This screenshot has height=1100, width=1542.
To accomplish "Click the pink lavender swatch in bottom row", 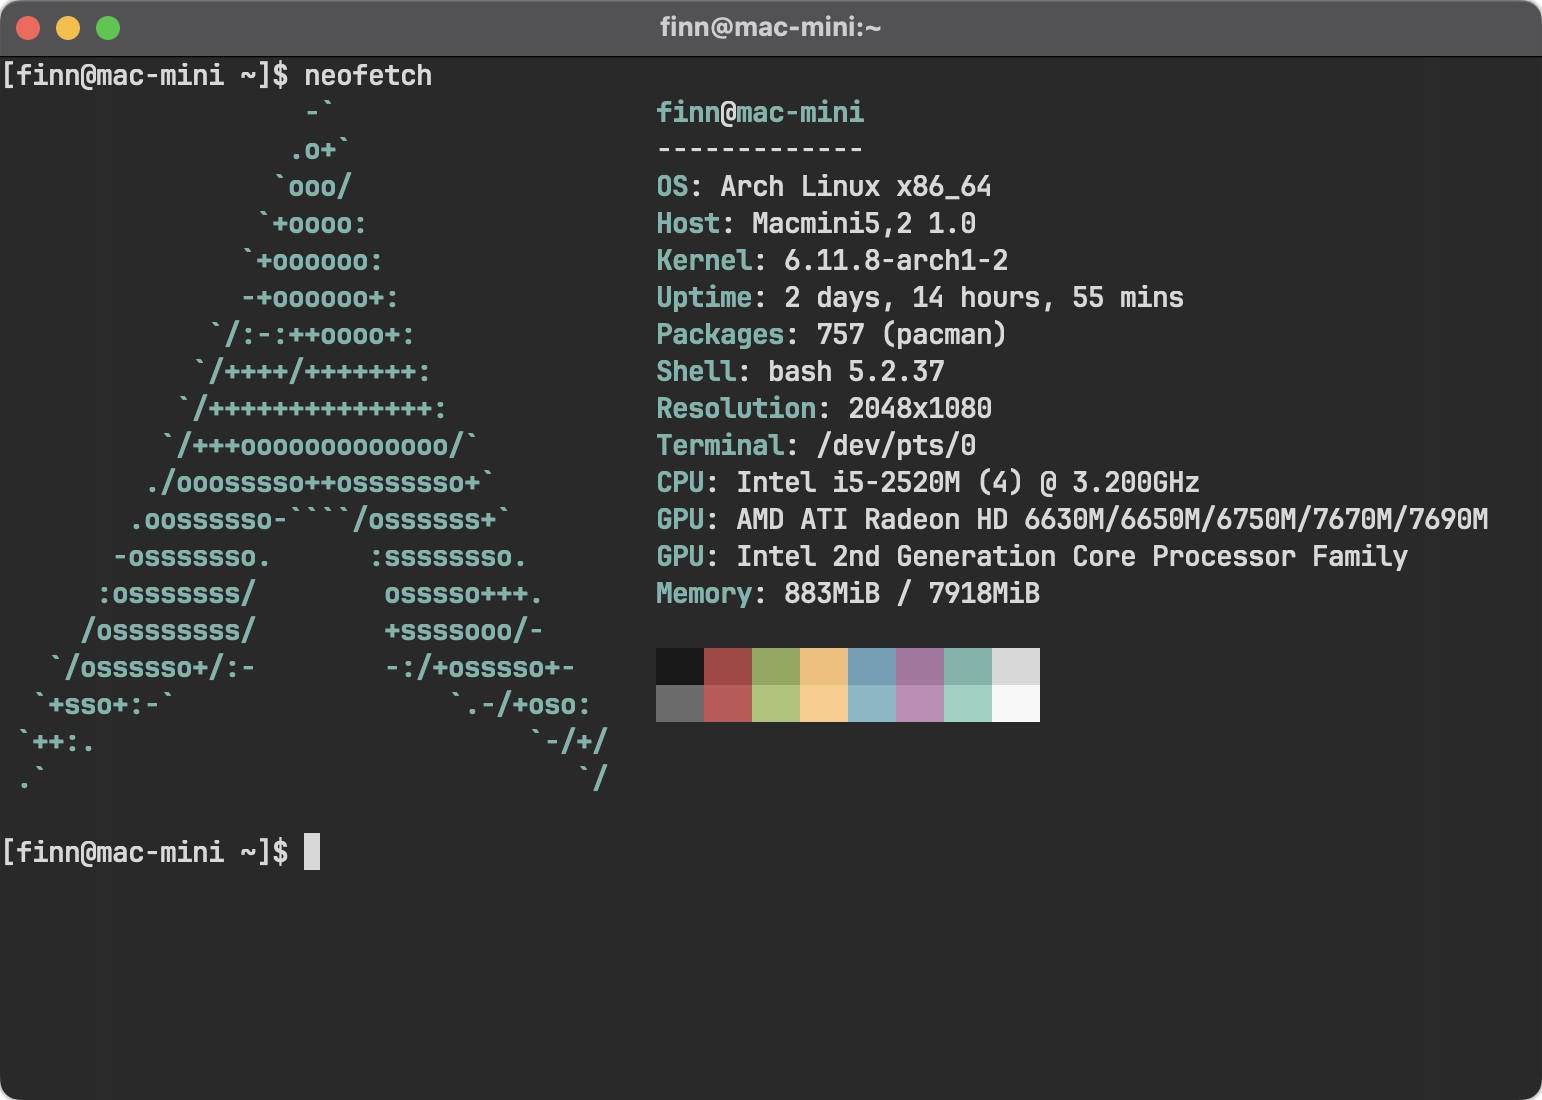I will pyautogui.click(x=920, y=703).
